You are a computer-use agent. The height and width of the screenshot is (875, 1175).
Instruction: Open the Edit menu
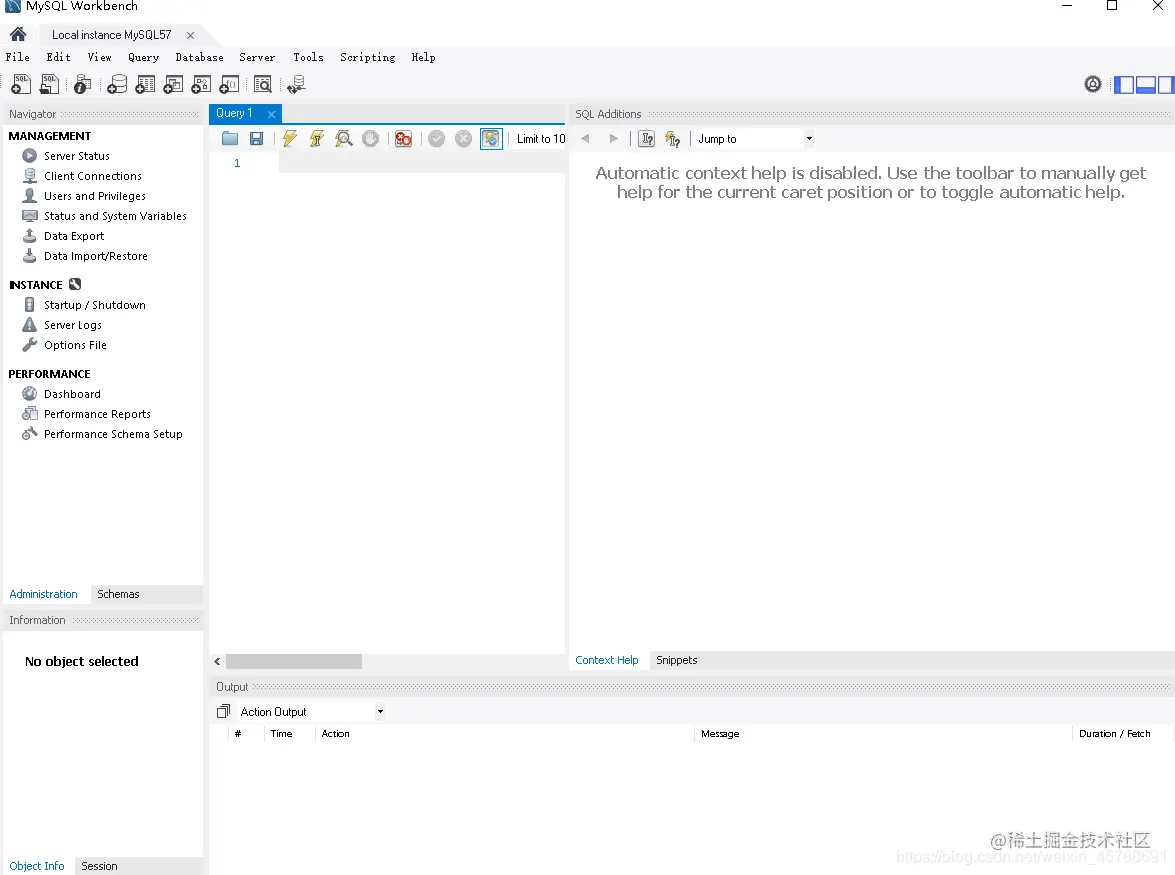tap(58, 57)
